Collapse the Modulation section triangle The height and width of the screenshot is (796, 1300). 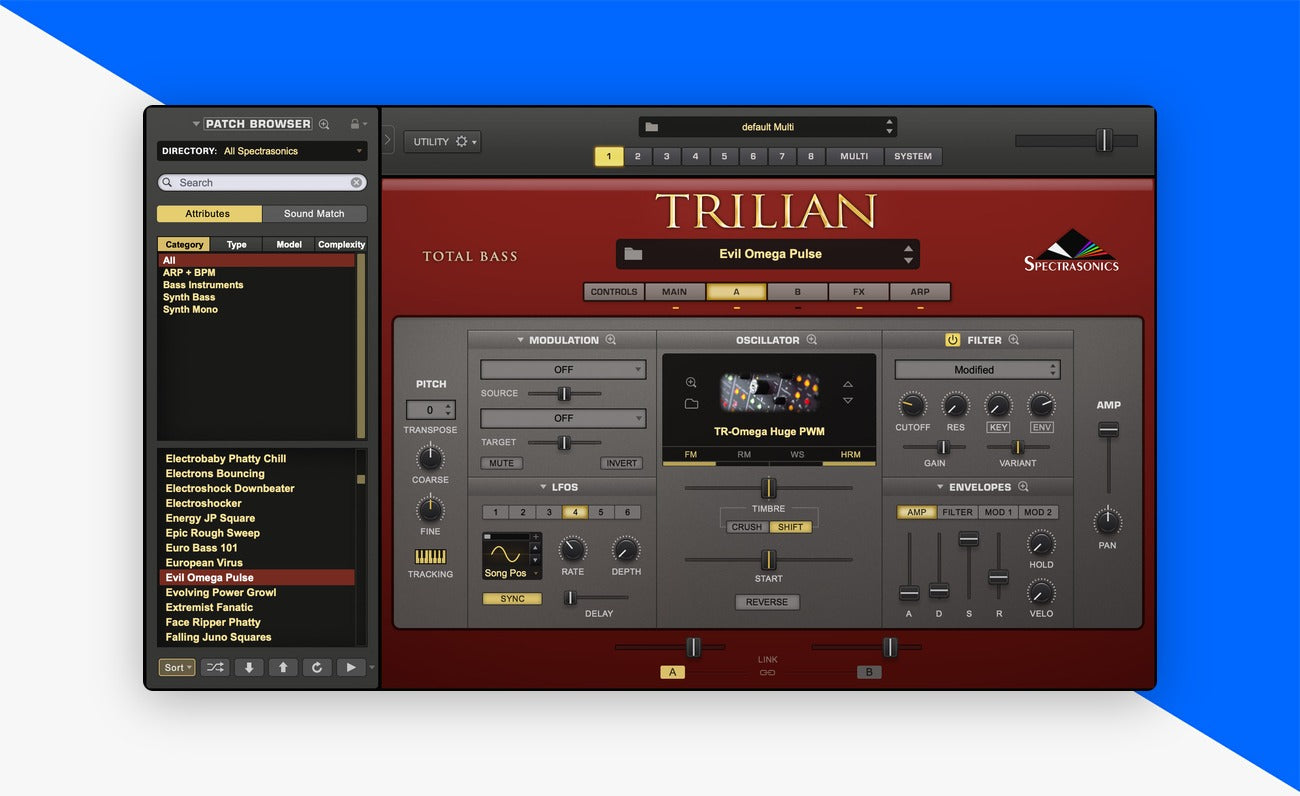520,340
